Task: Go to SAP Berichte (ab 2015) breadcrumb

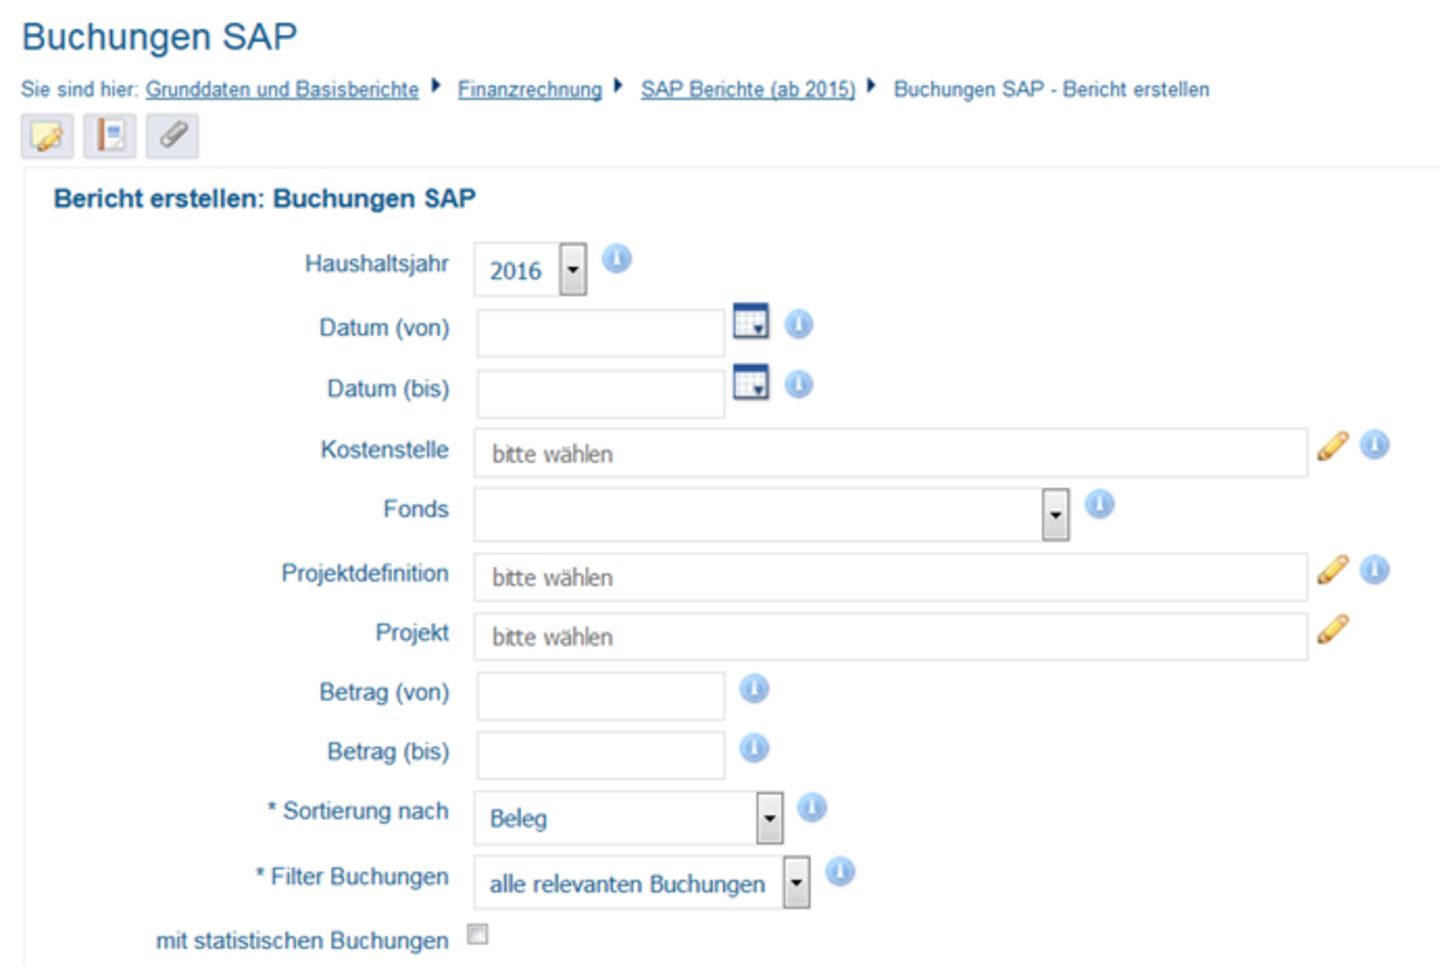Action: 748,89
